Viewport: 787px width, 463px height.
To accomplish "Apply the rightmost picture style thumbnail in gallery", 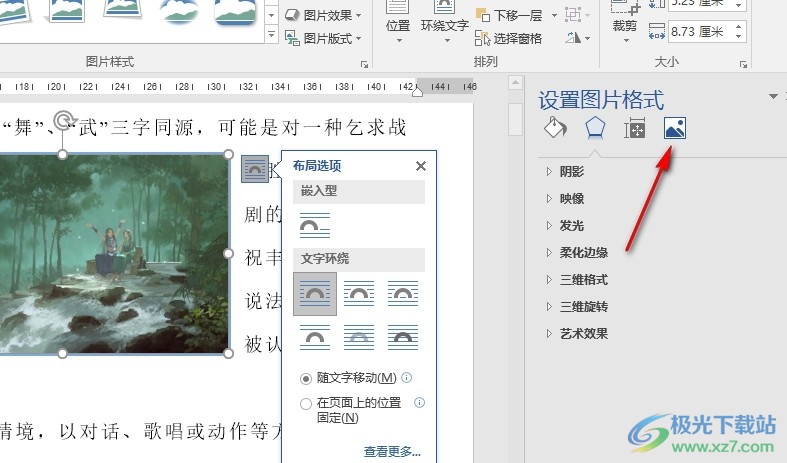I will coord(235,13).
